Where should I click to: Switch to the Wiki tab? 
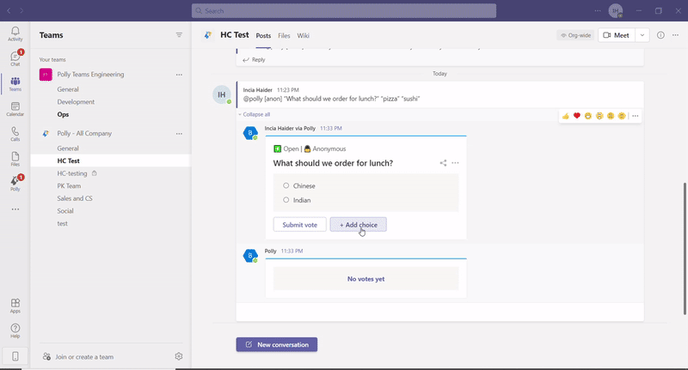coord(303,36)
